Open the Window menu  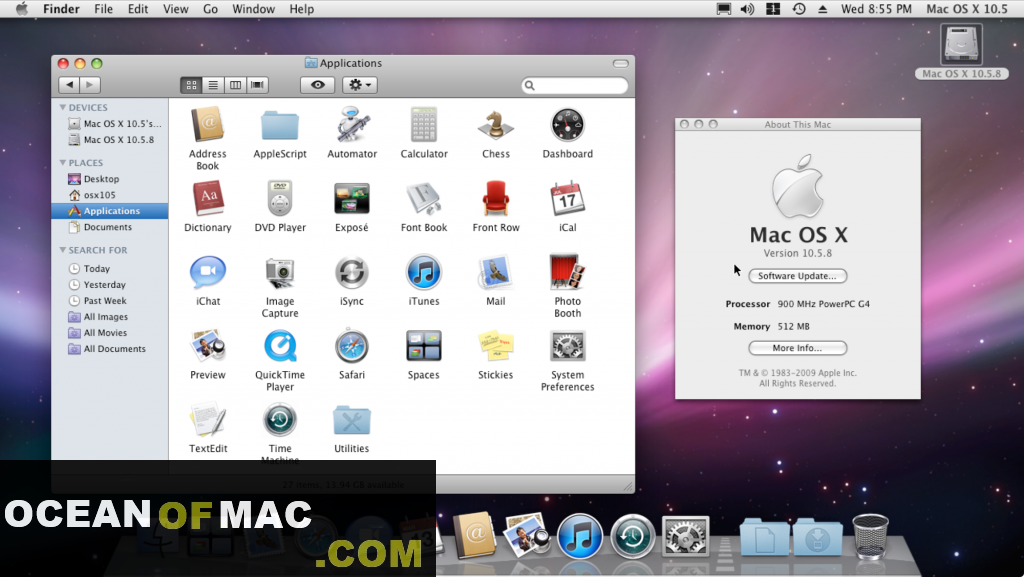(x=253, y=8)
